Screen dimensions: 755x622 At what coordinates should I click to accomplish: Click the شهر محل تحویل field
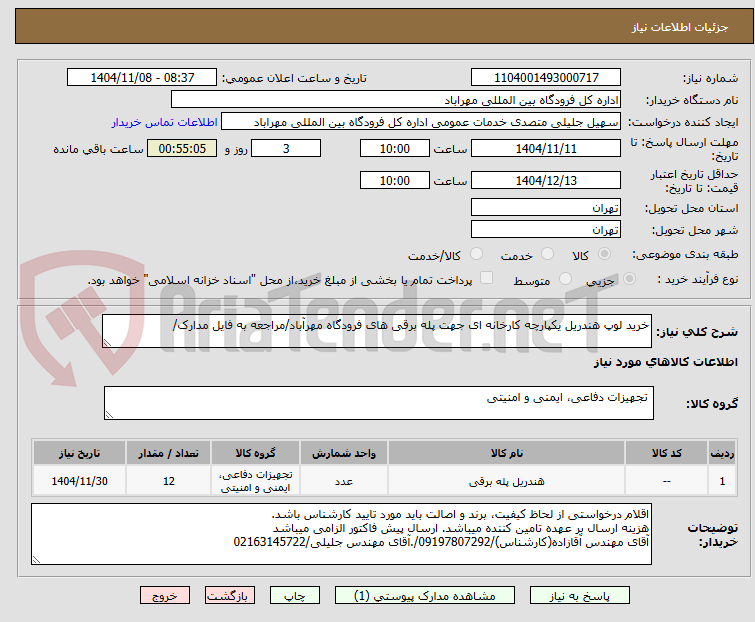(x=546, y=230)
